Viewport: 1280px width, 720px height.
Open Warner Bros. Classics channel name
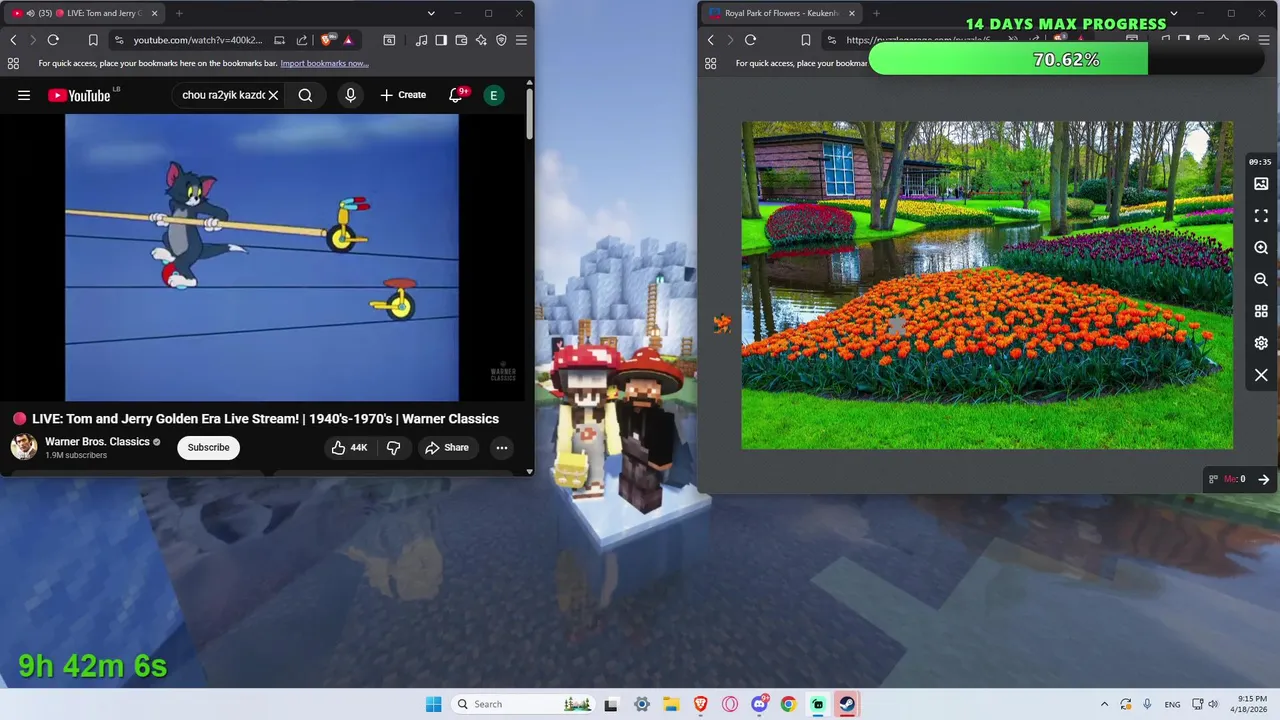point(97,441)
